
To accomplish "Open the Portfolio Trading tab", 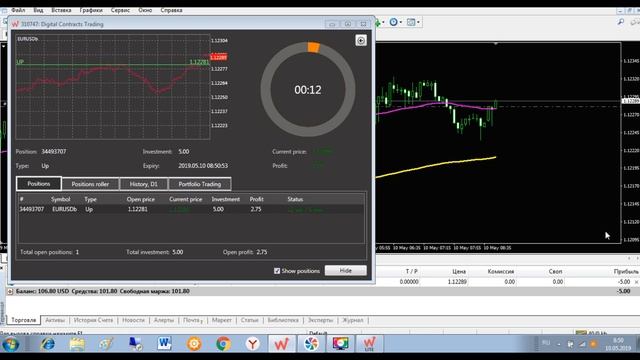I will (200, 184).
